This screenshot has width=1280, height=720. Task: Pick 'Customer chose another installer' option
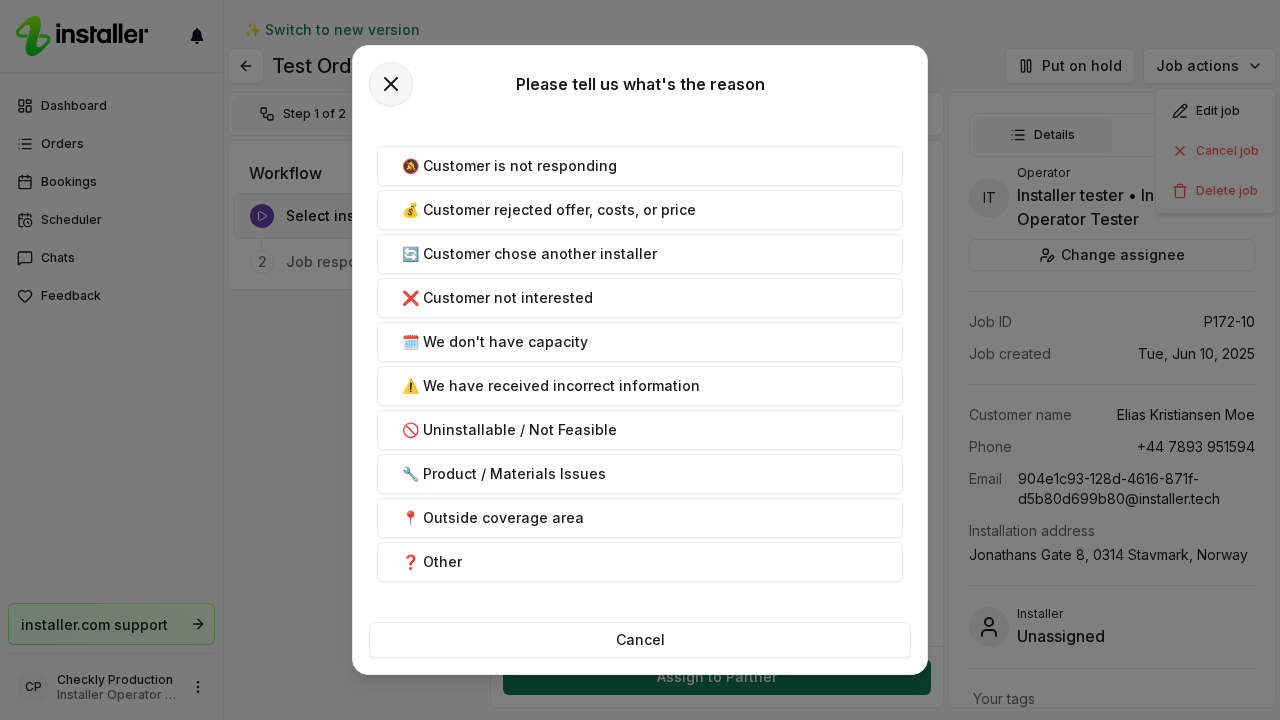[x=640, y=254]
